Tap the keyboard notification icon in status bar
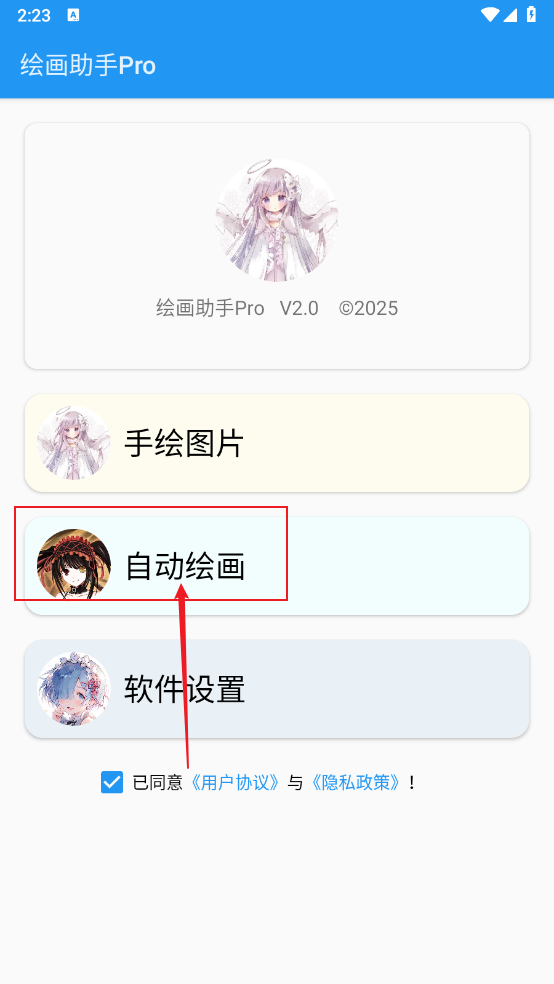This screenshot has height=984, width=554. point(73,15)
